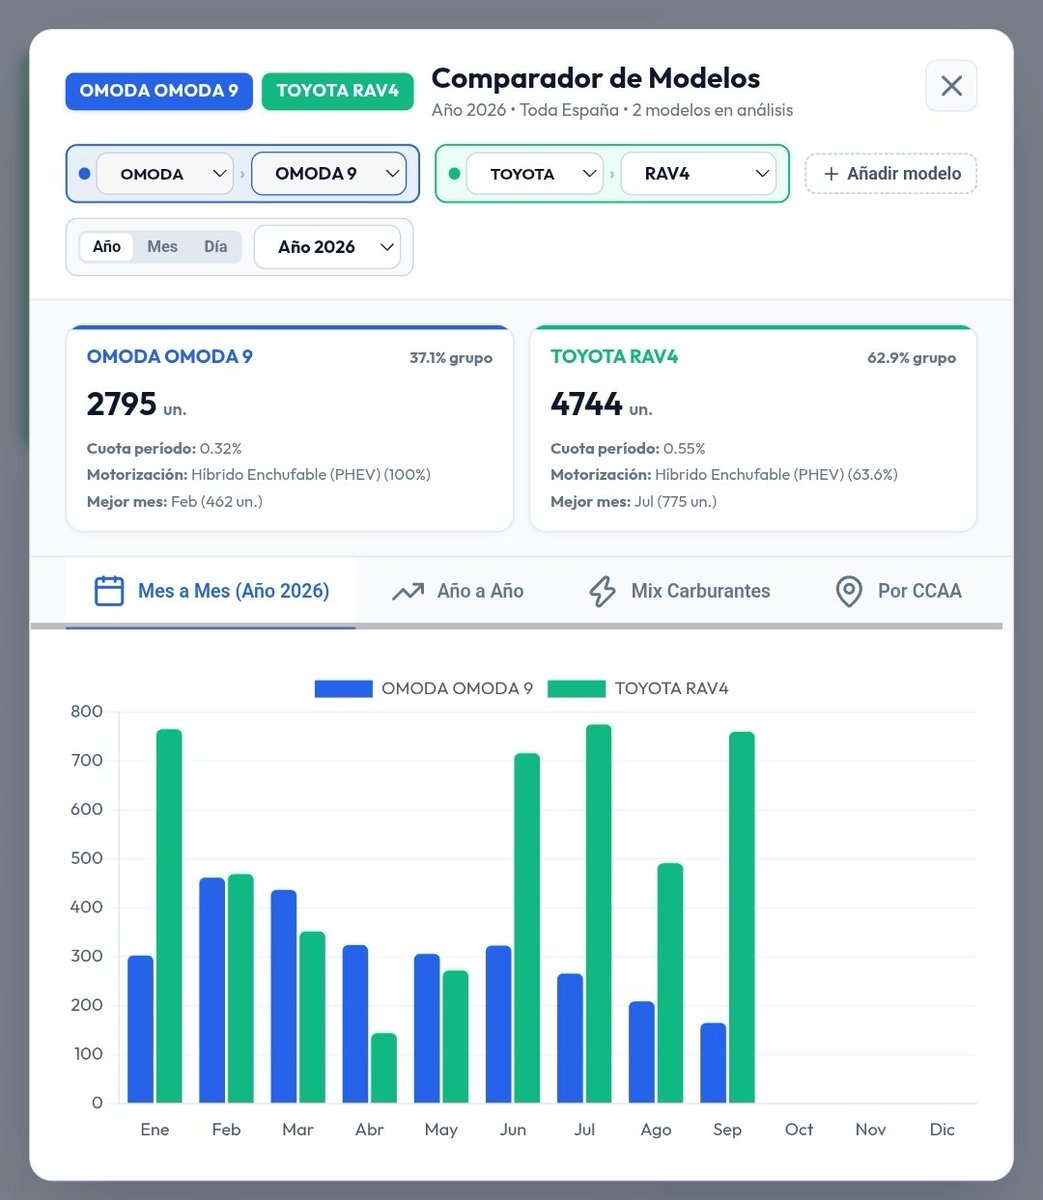The width and height of the screenshot is (1043, 1200).
Task: Open the OMODA 9 model dropdown
Action: (328, 174)
